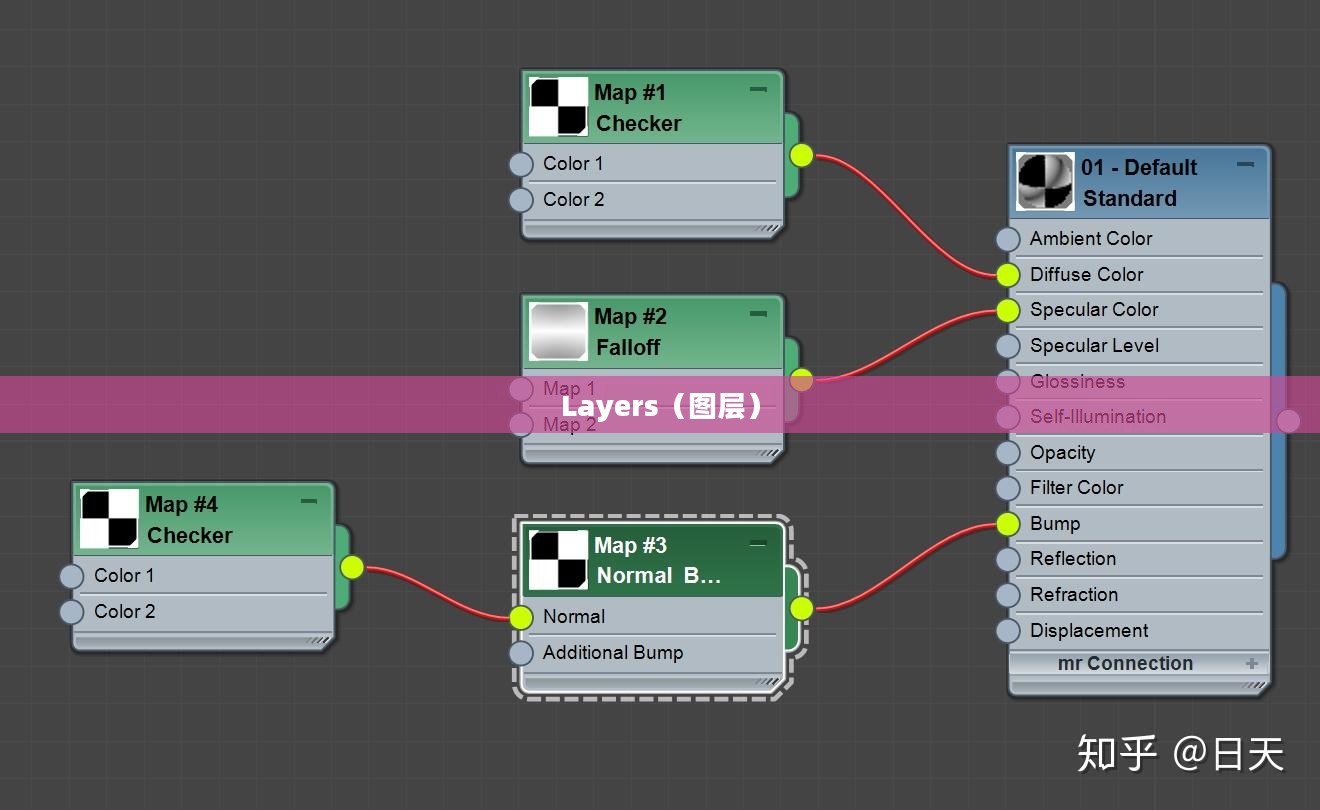Select the Map #1 output socket
The width and height of the screenshot is (1320, 810).
[802, 155]
